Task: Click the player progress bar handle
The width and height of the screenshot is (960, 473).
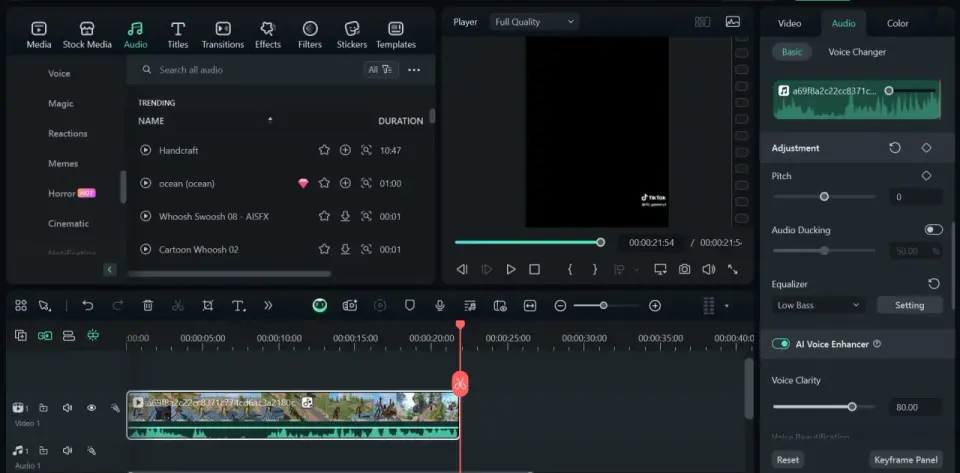Action: [601, 242]
